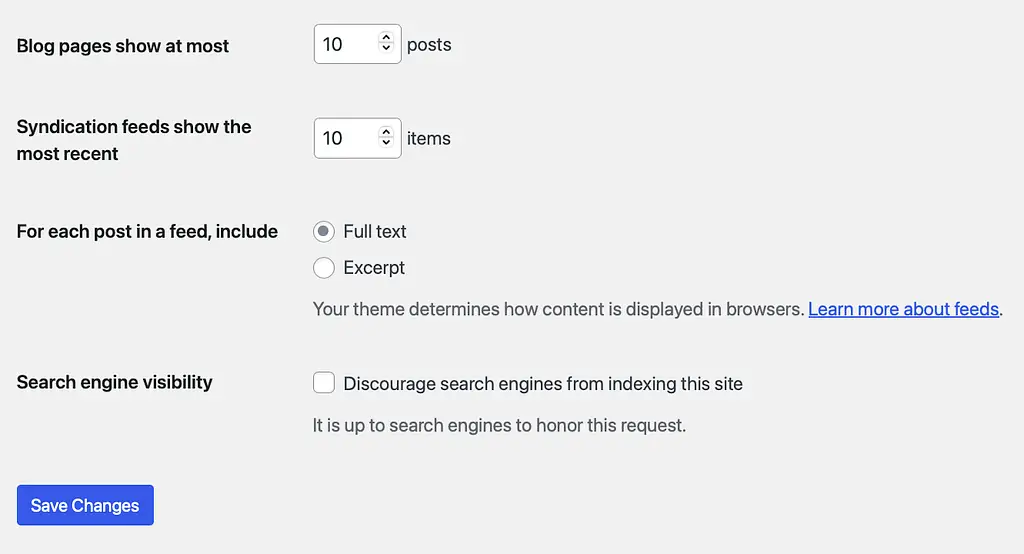1024x554 pixels.
Task: Click the "Blog pages show at most" label
Action: (x=123, y=46)
